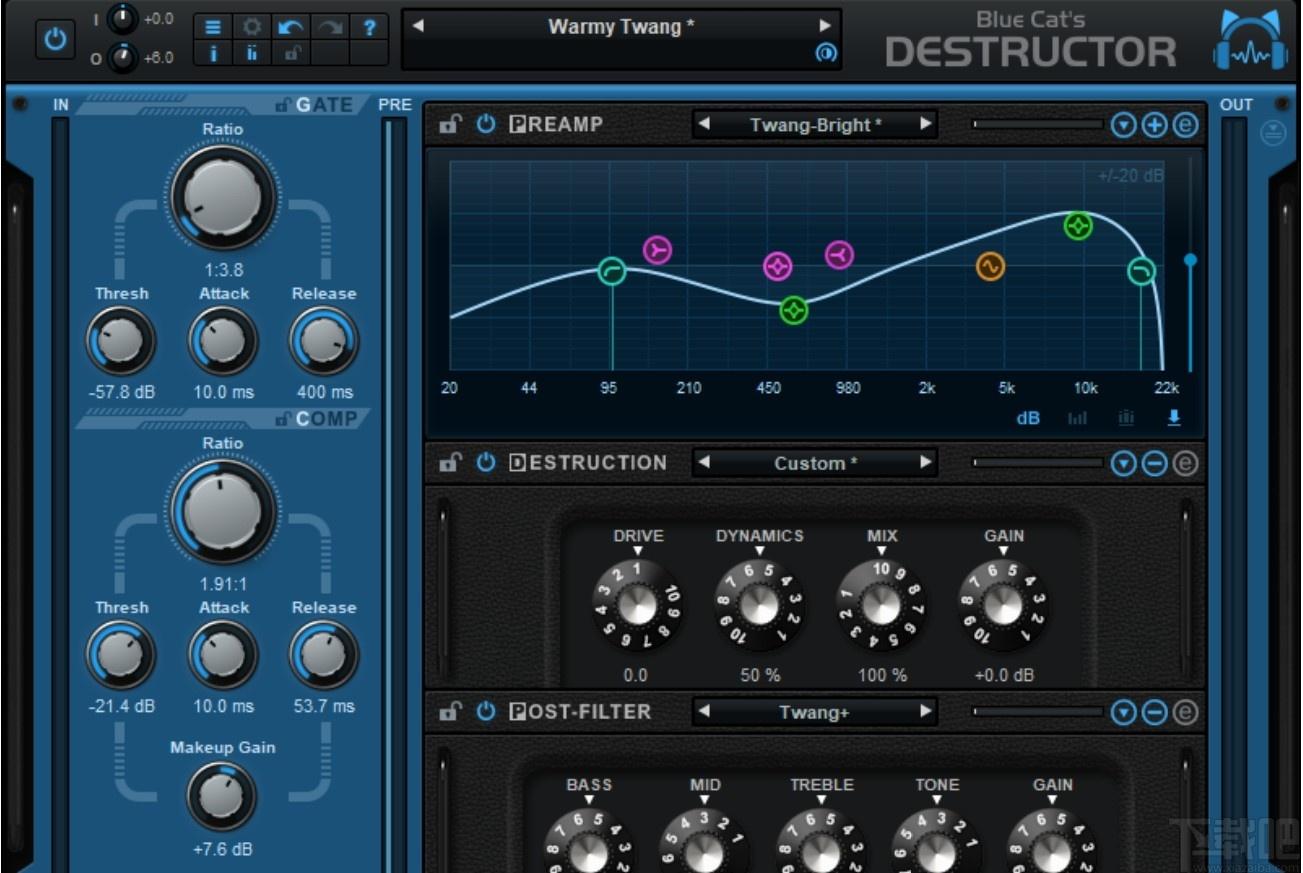This screenshot has height=873, width=1303.
Task: Toggle the GATE section lock
Action: pyautogui.click(x=283, y=105)
